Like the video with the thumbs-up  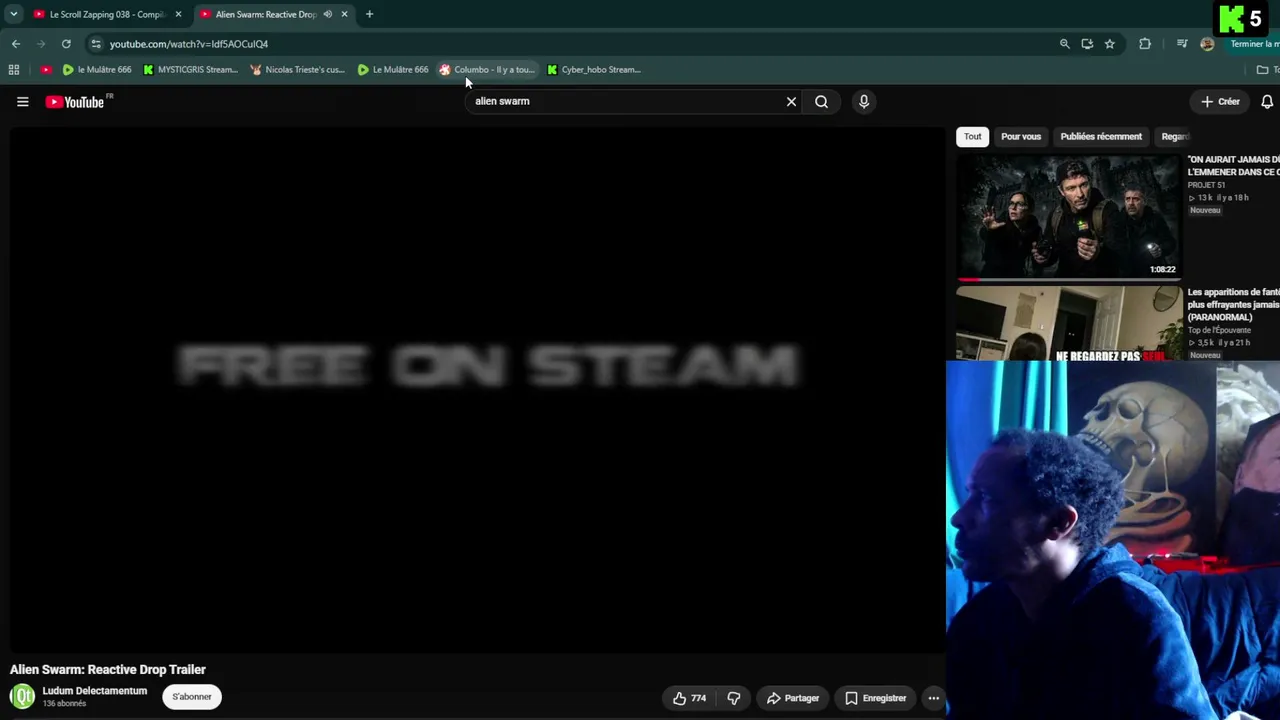(690, 698)
